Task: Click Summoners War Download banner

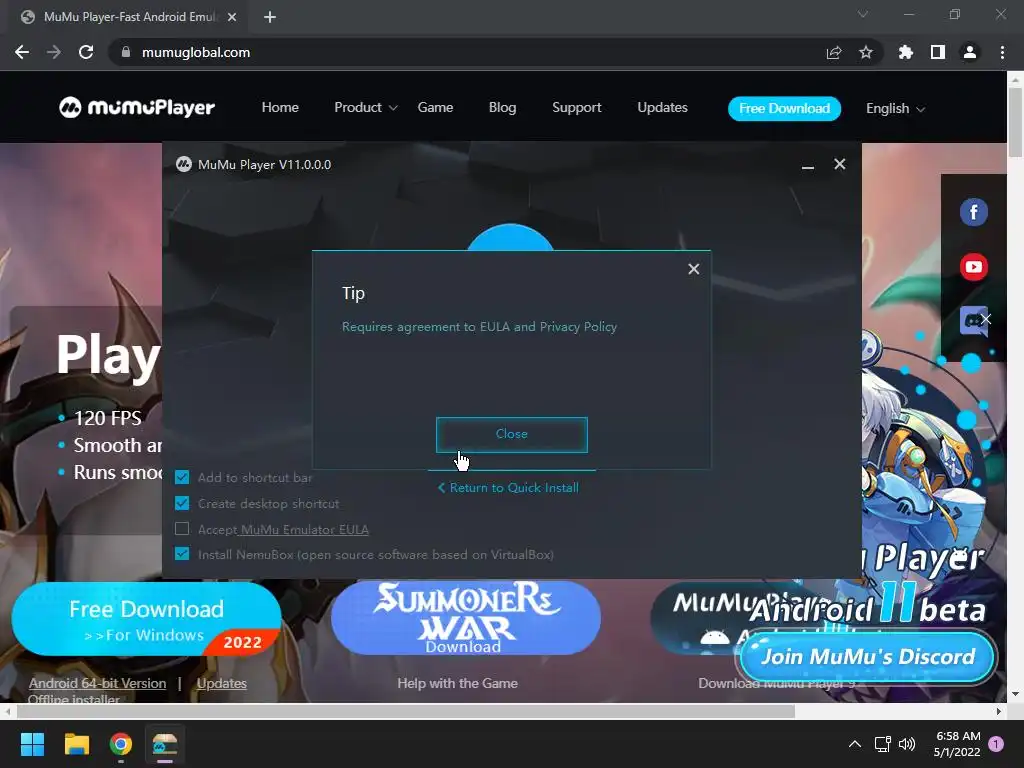Action: click(466, 617)
